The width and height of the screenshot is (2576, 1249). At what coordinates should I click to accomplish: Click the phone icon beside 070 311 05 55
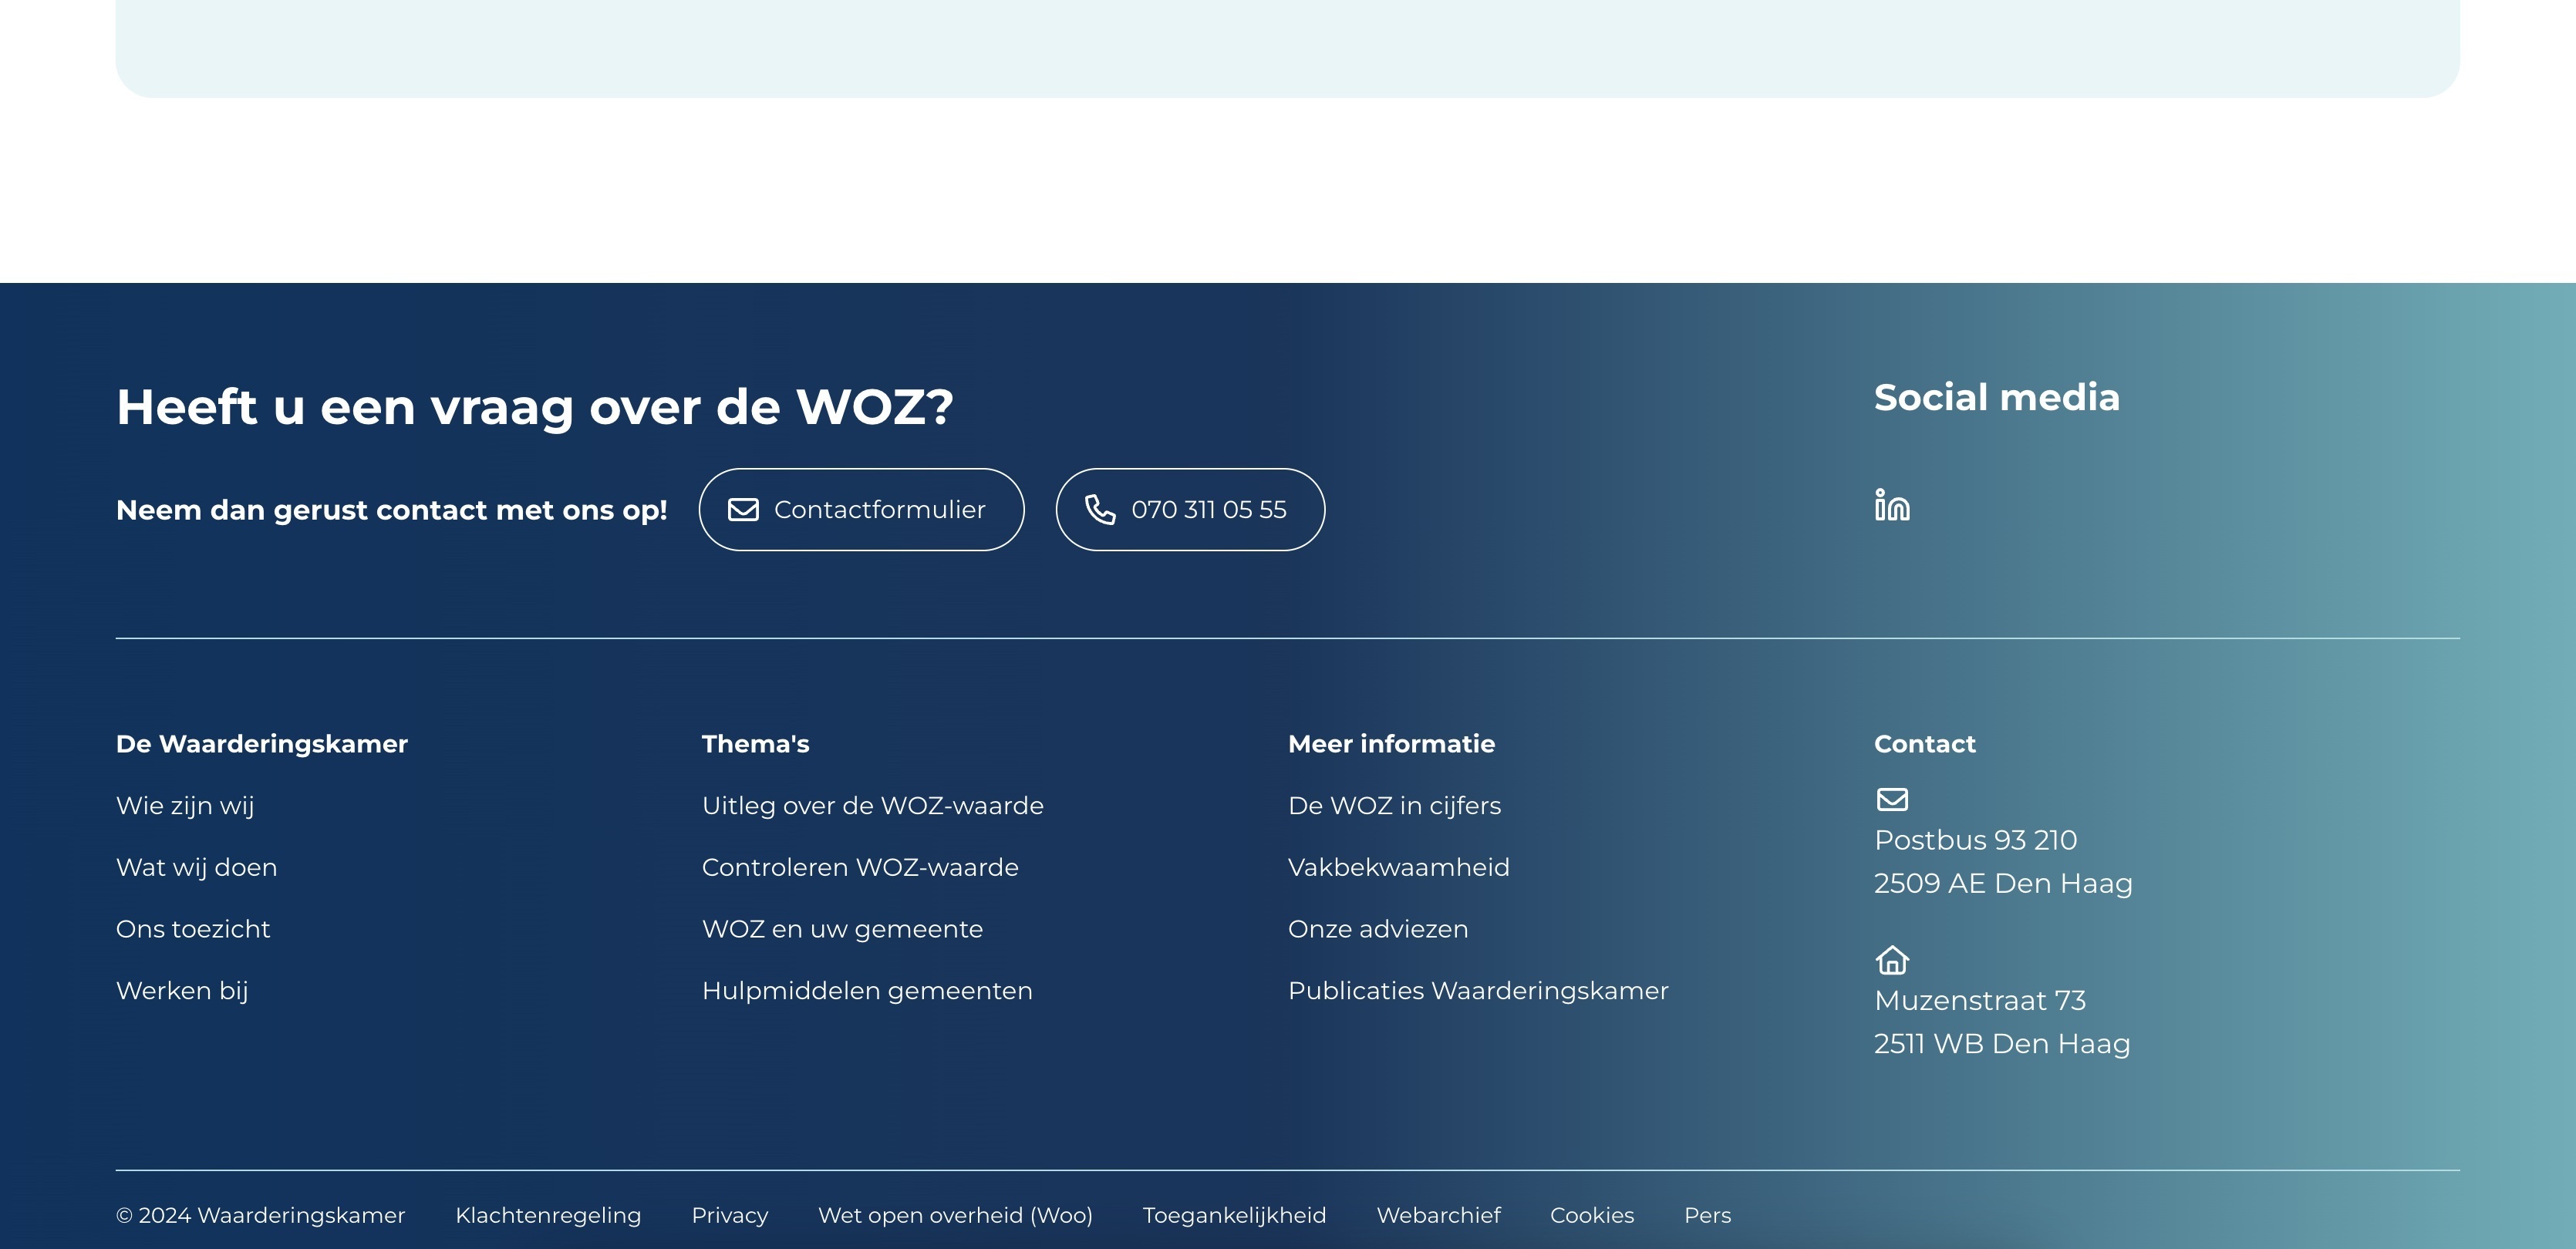(x=1100, y=510)
